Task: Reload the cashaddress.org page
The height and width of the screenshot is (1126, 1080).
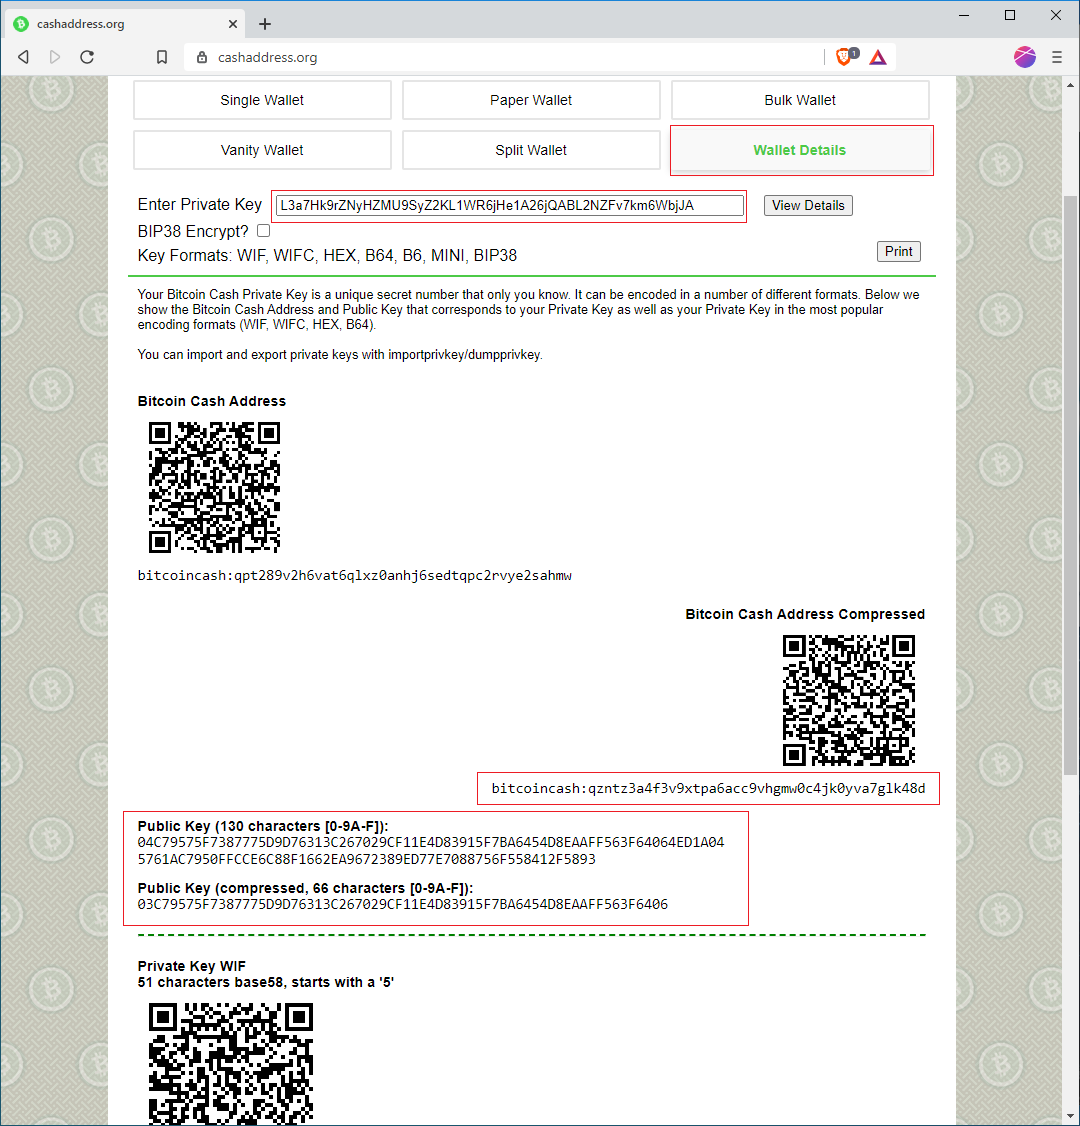Action: point(87,57)
